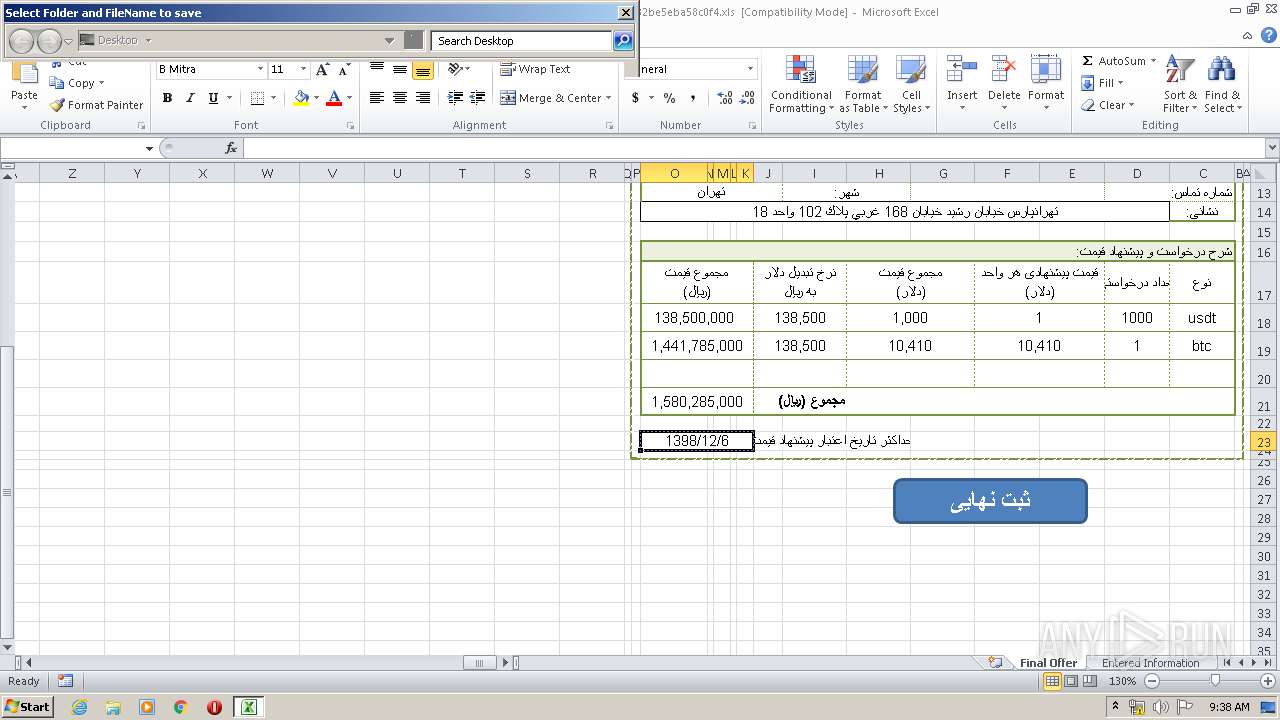Toggle Bold formatting
Image resolution: width=1280 pixels, height=720 pixels.
pos(167,98)
